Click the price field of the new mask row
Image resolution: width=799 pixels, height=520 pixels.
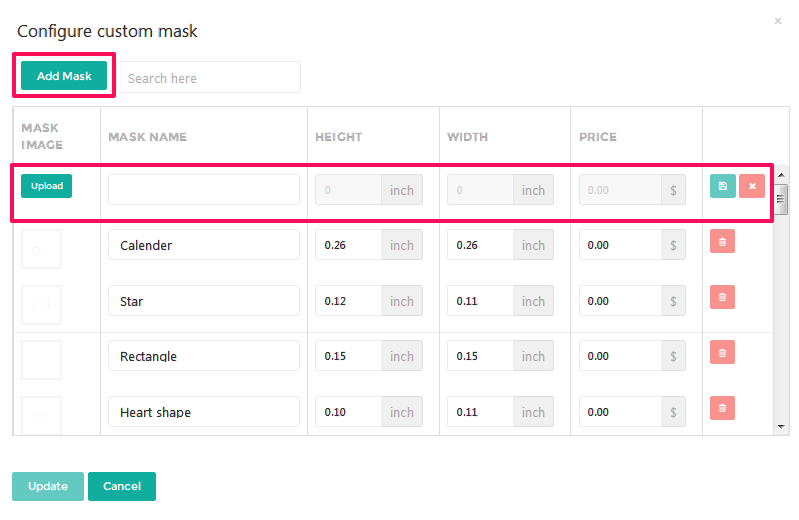pos(620,190)
